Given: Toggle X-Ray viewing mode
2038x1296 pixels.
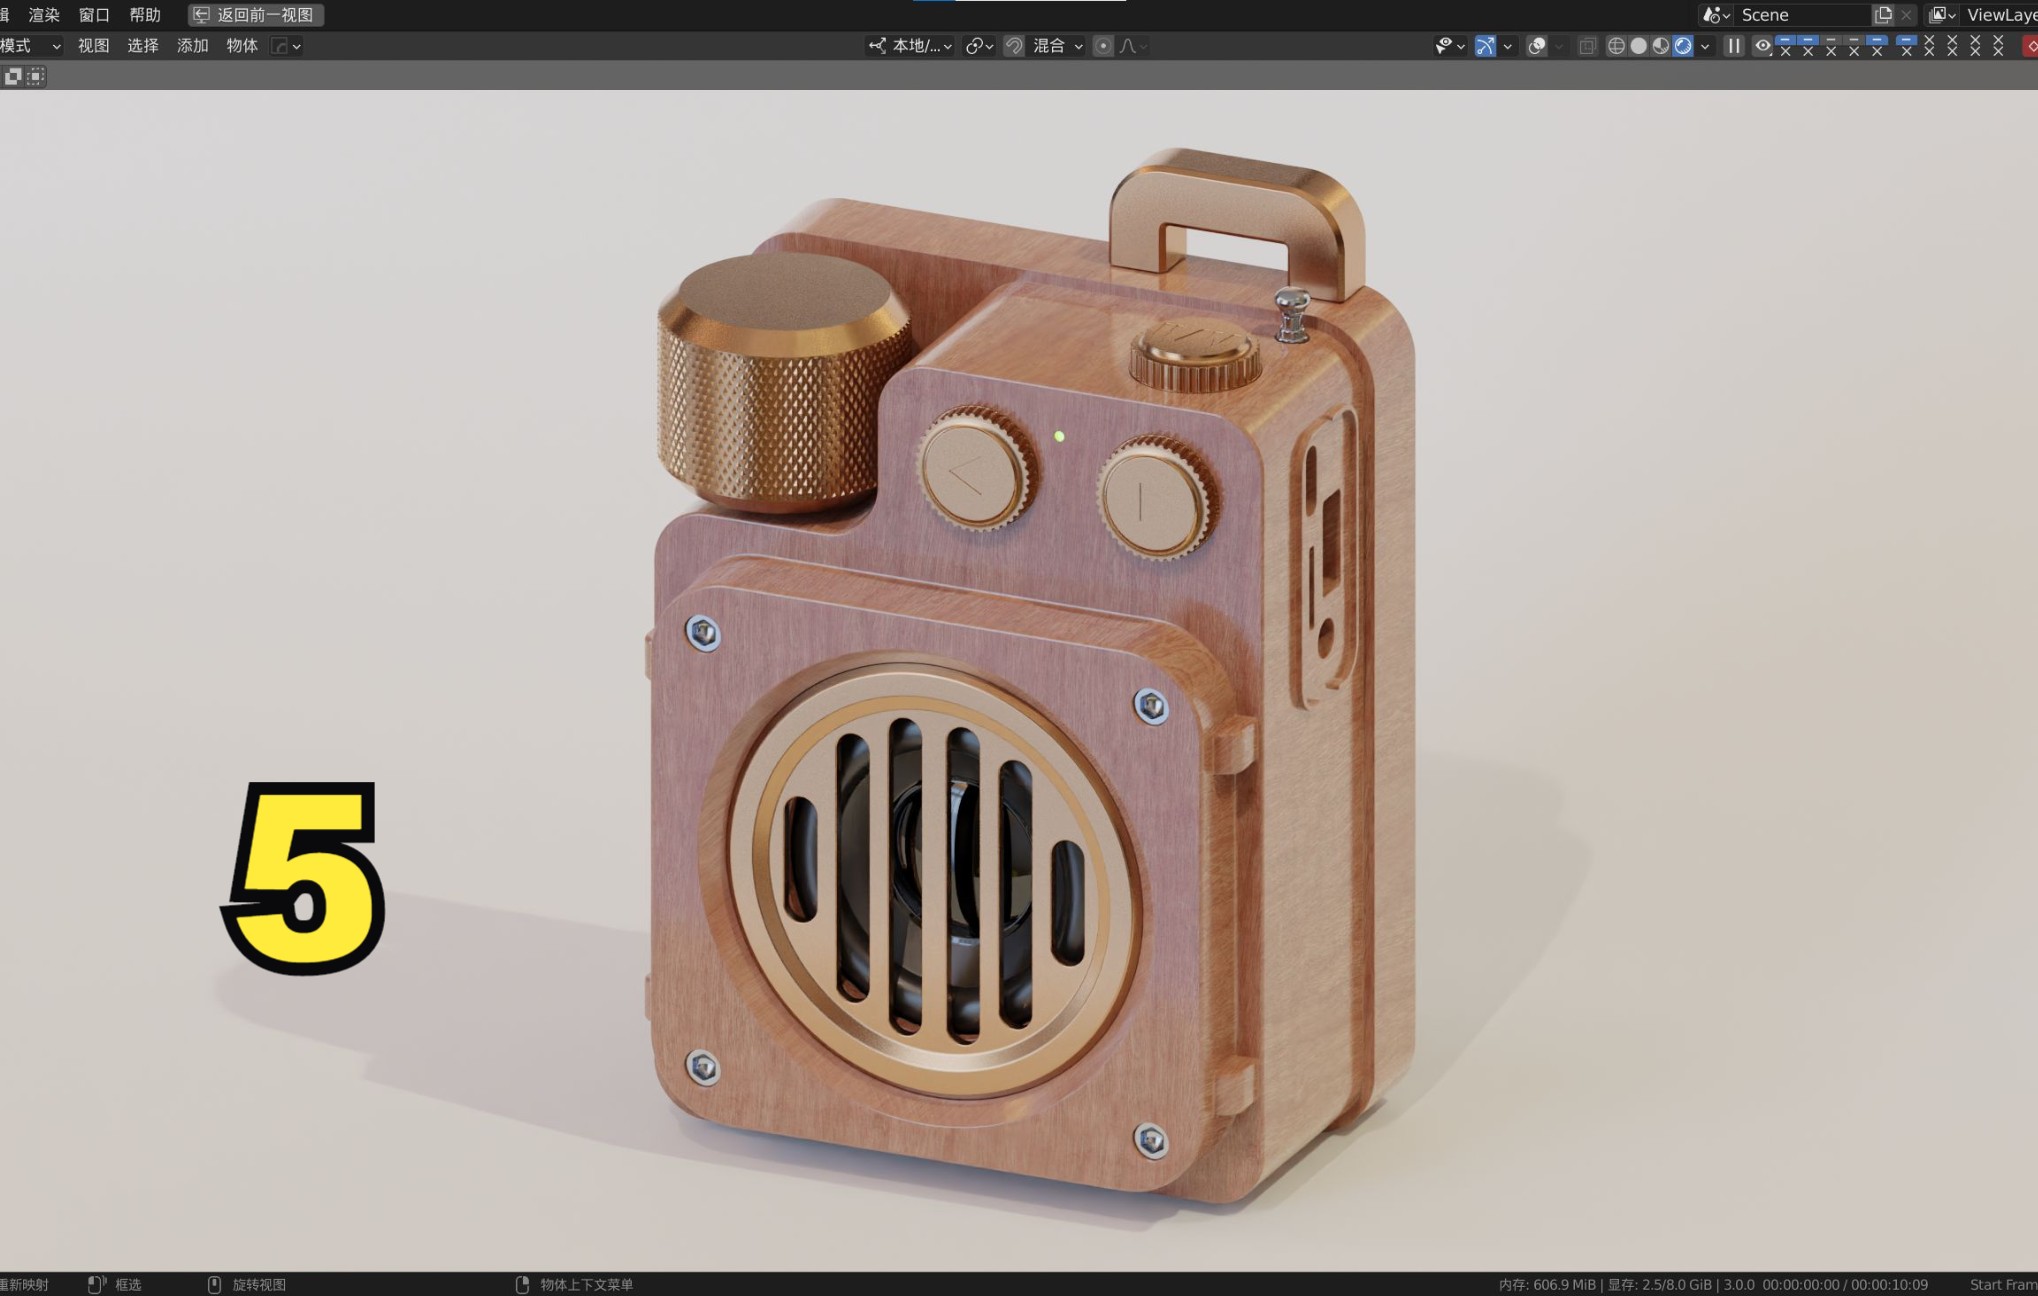Looking at the screenshot, I should [1586, 46].
